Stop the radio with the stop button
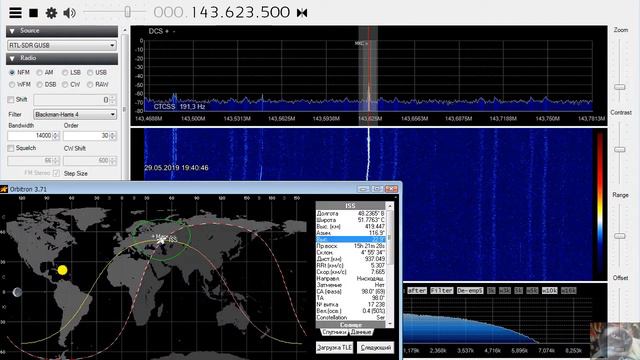 pyautogui.click(x=33, y=13)
